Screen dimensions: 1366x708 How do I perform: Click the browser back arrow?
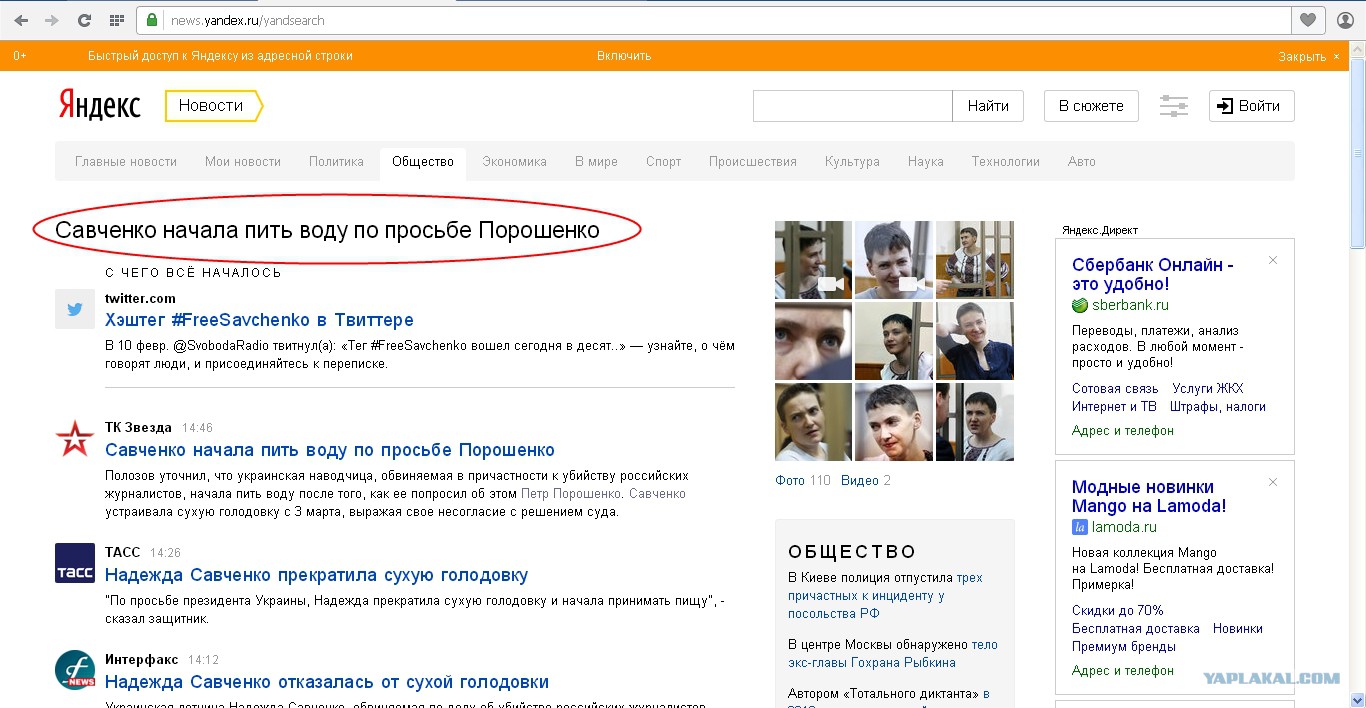21,20
